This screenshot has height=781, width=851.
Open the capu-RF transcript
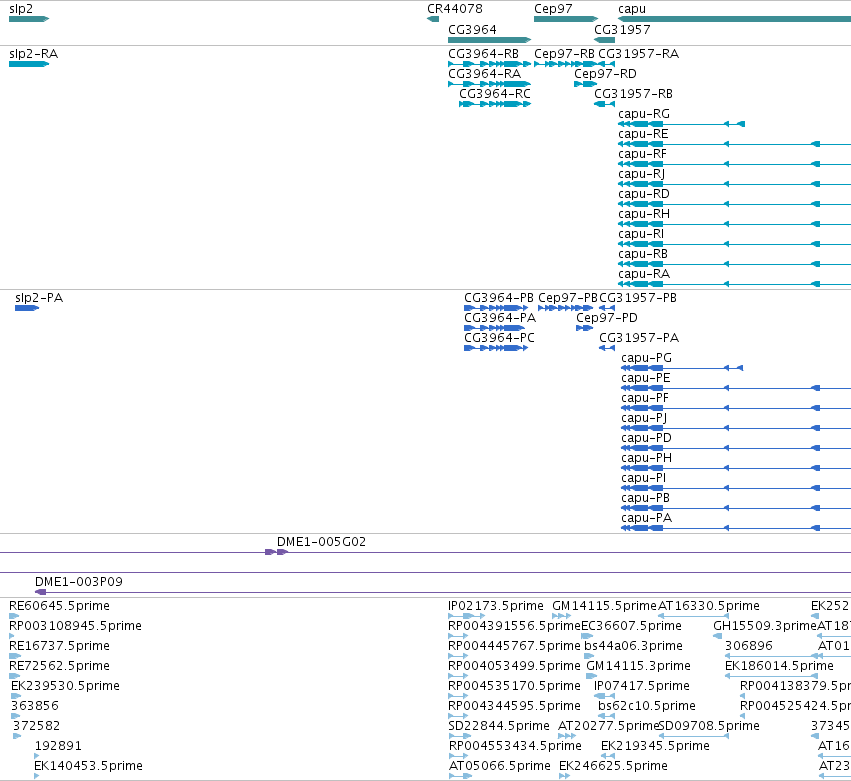pyautogui.click(x=734, y=164)
